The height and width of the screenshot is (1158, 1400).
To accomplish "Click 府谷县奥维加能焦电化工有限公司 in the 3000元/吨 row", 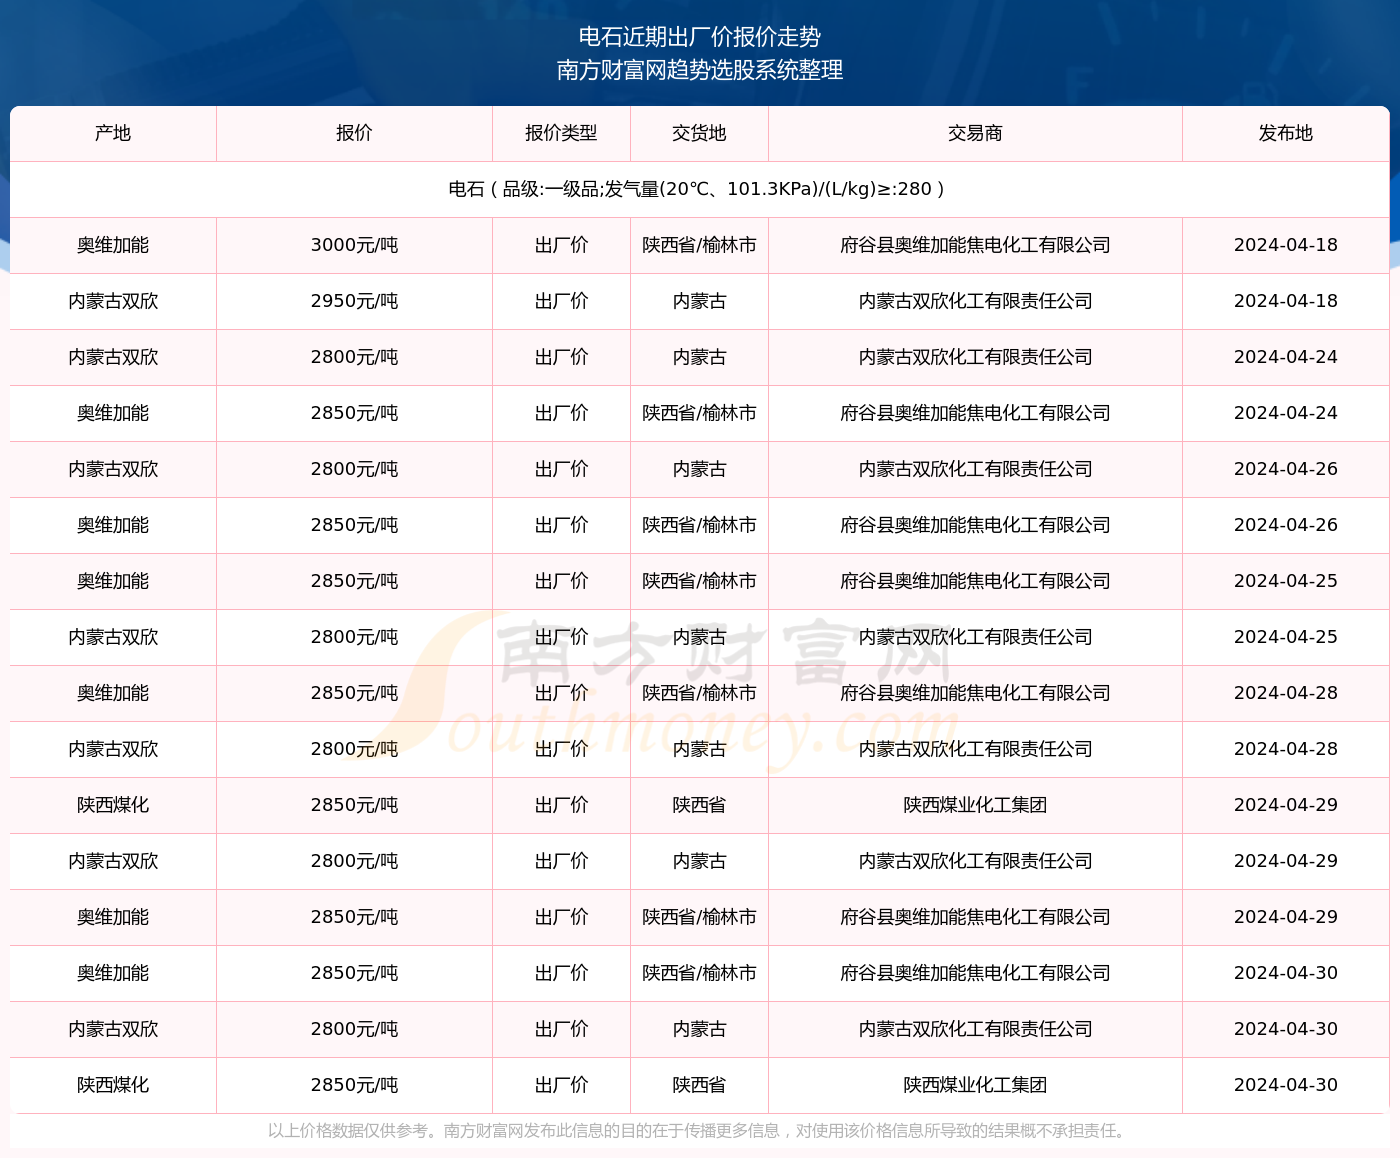I will tap(975, 245).
